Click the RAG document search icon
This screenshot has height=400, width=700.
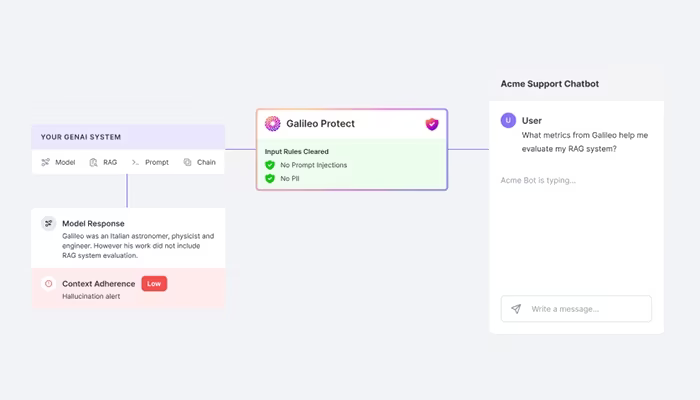point(93,162)
